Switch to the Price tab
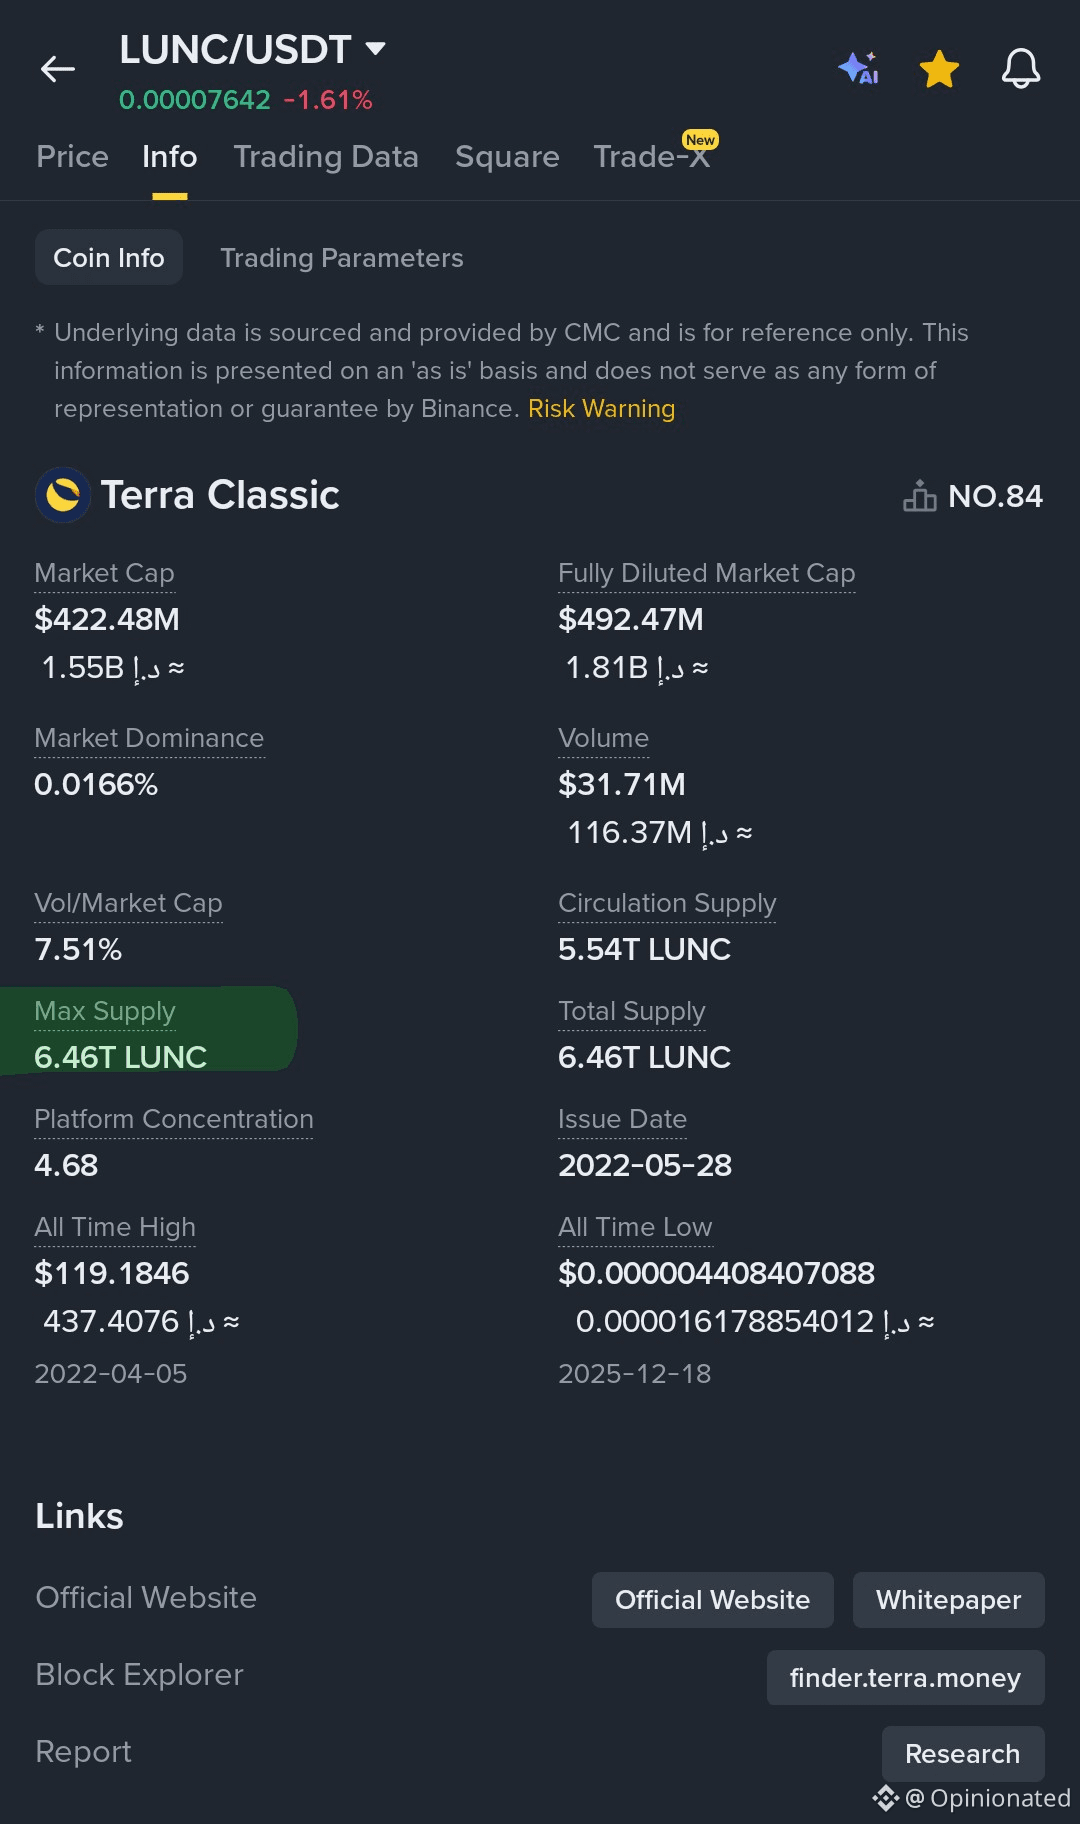1080x1824 pixels. [72, 157]
